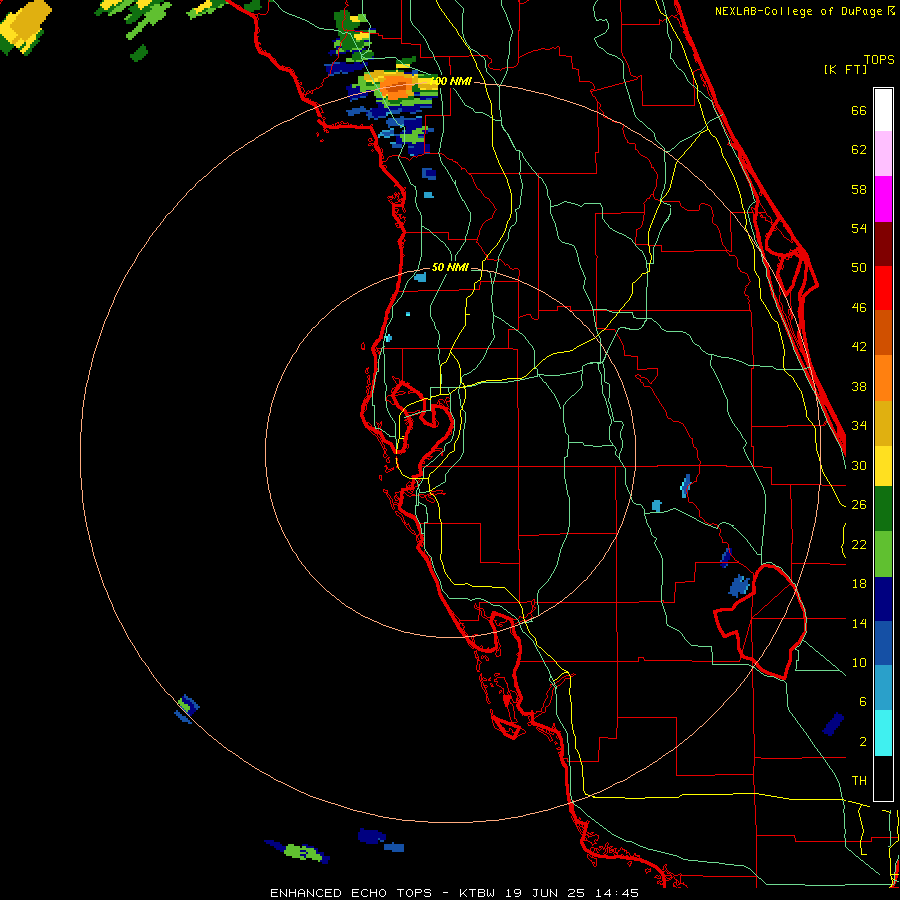
Task: Click the legend value 10
Action: point(859,662)
